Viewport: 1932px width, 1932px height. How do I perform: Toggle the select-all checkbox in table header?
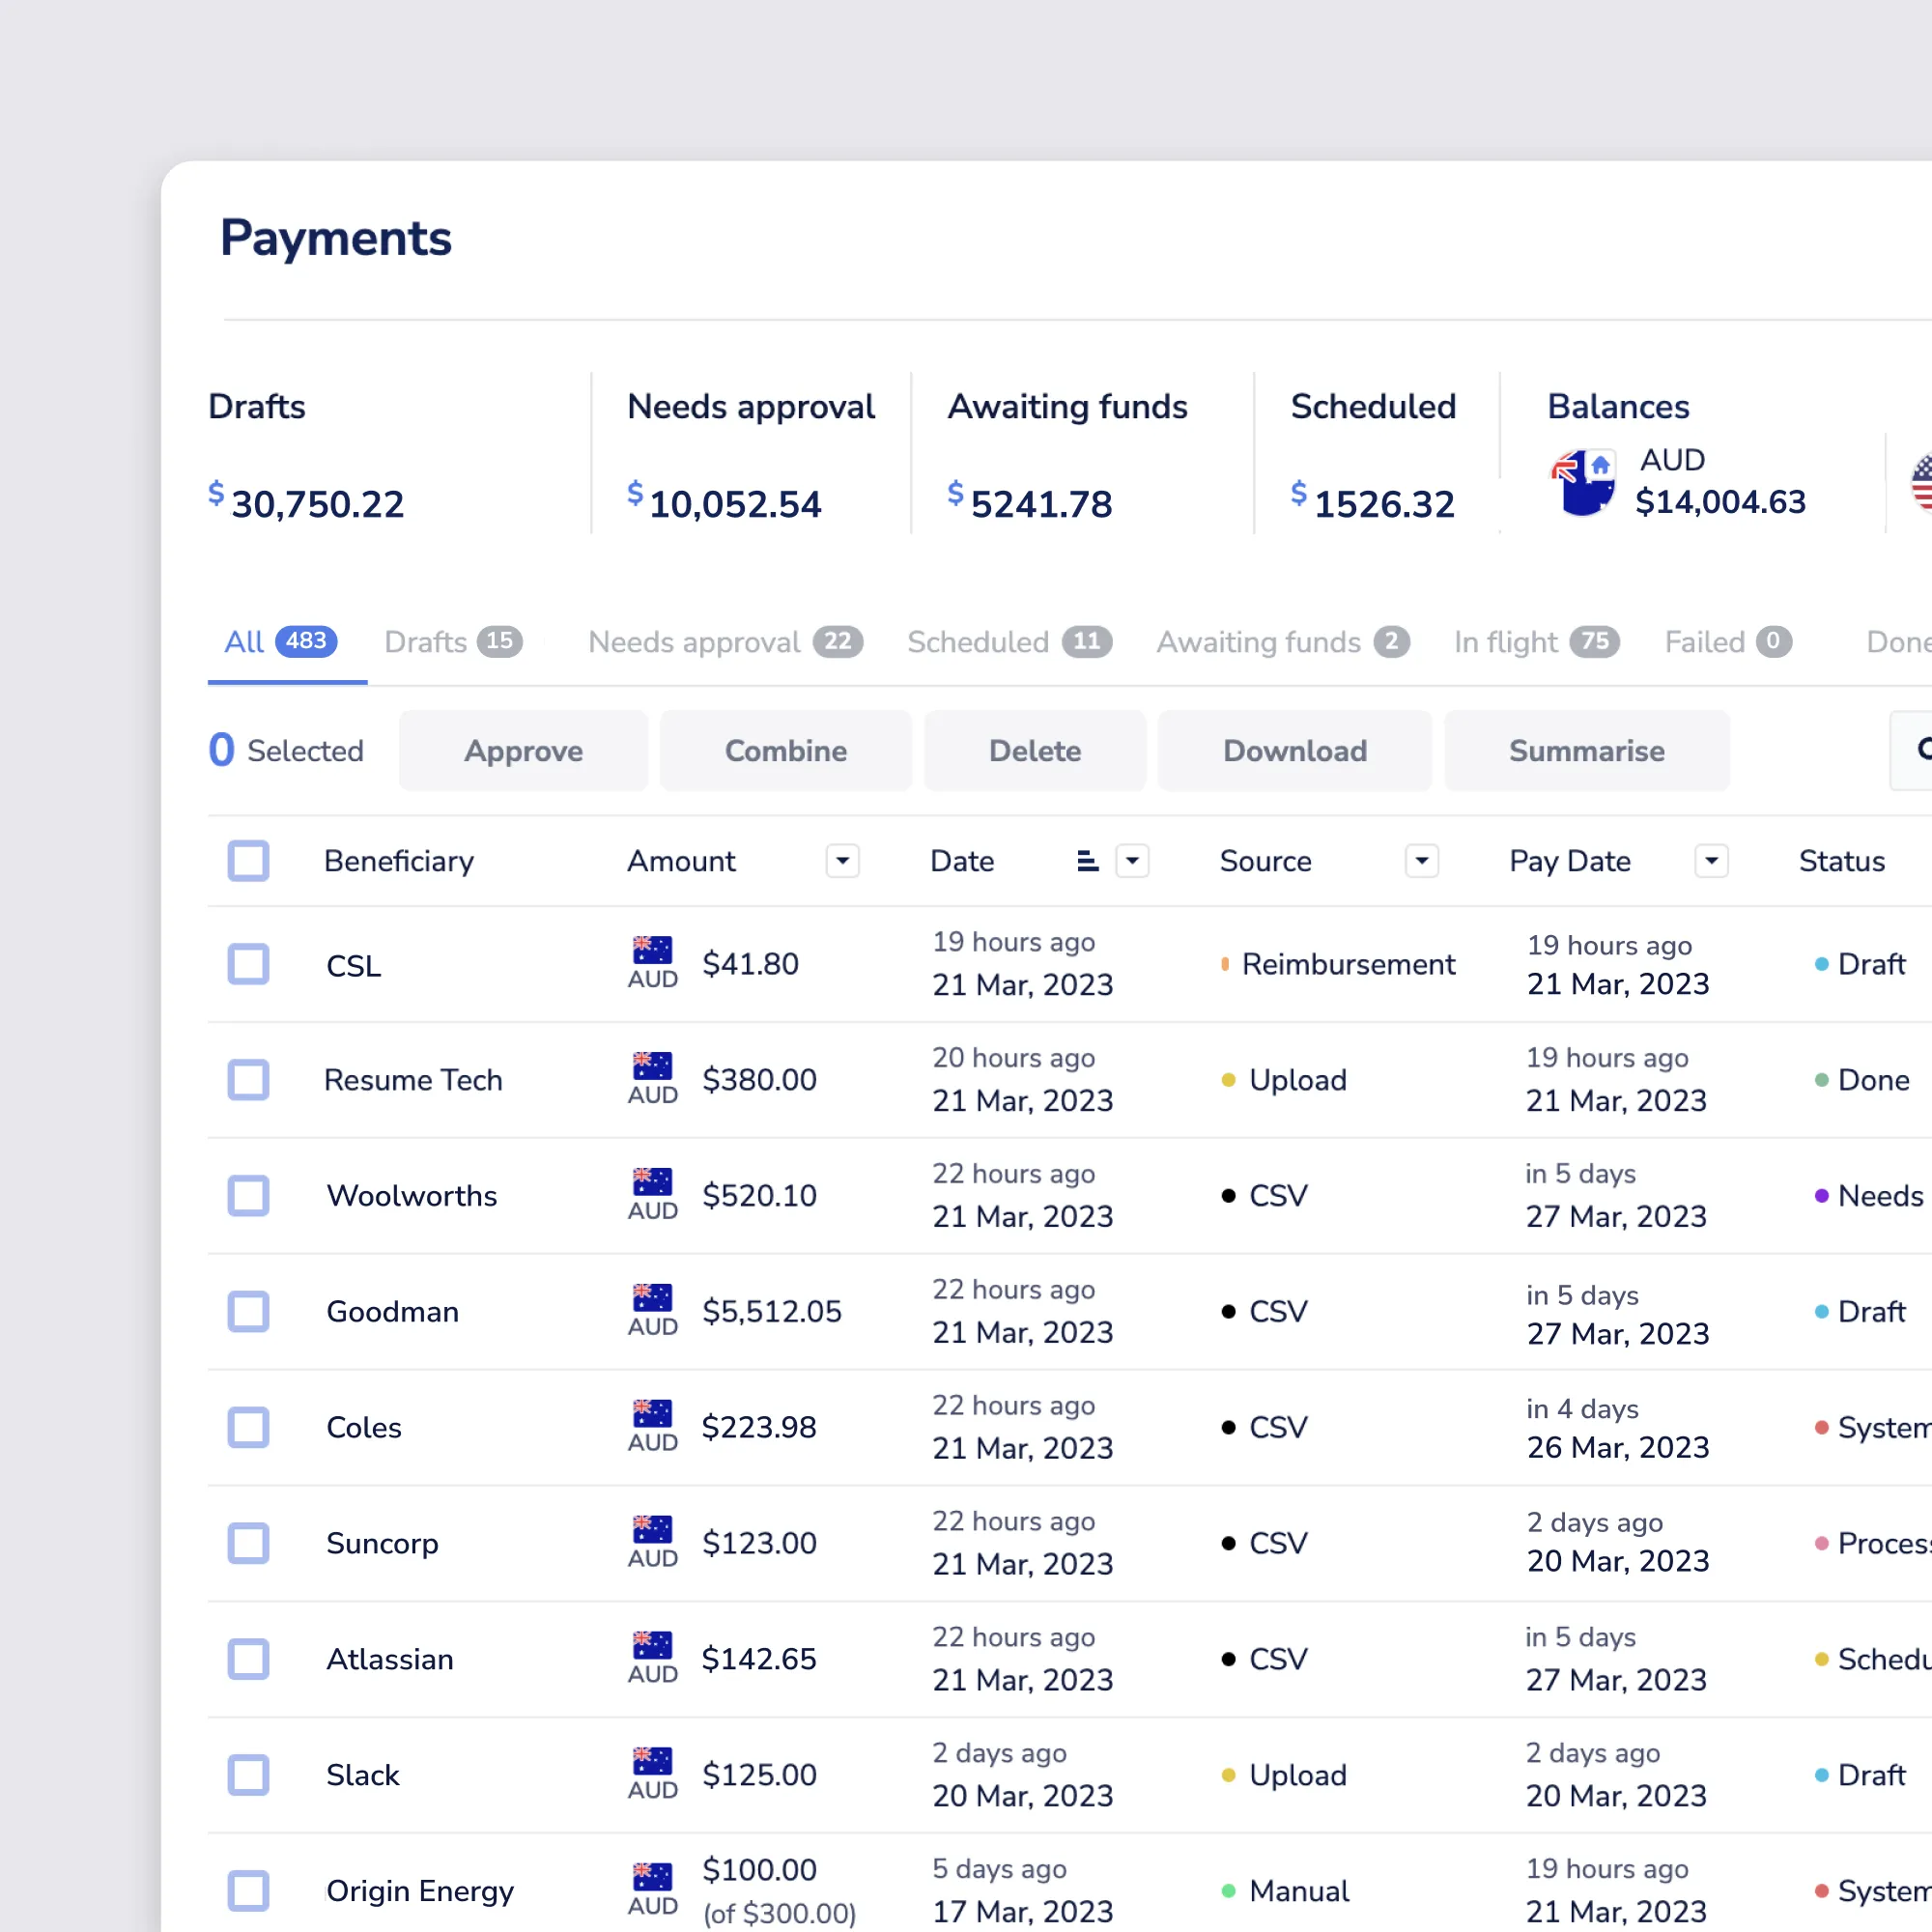248,861
